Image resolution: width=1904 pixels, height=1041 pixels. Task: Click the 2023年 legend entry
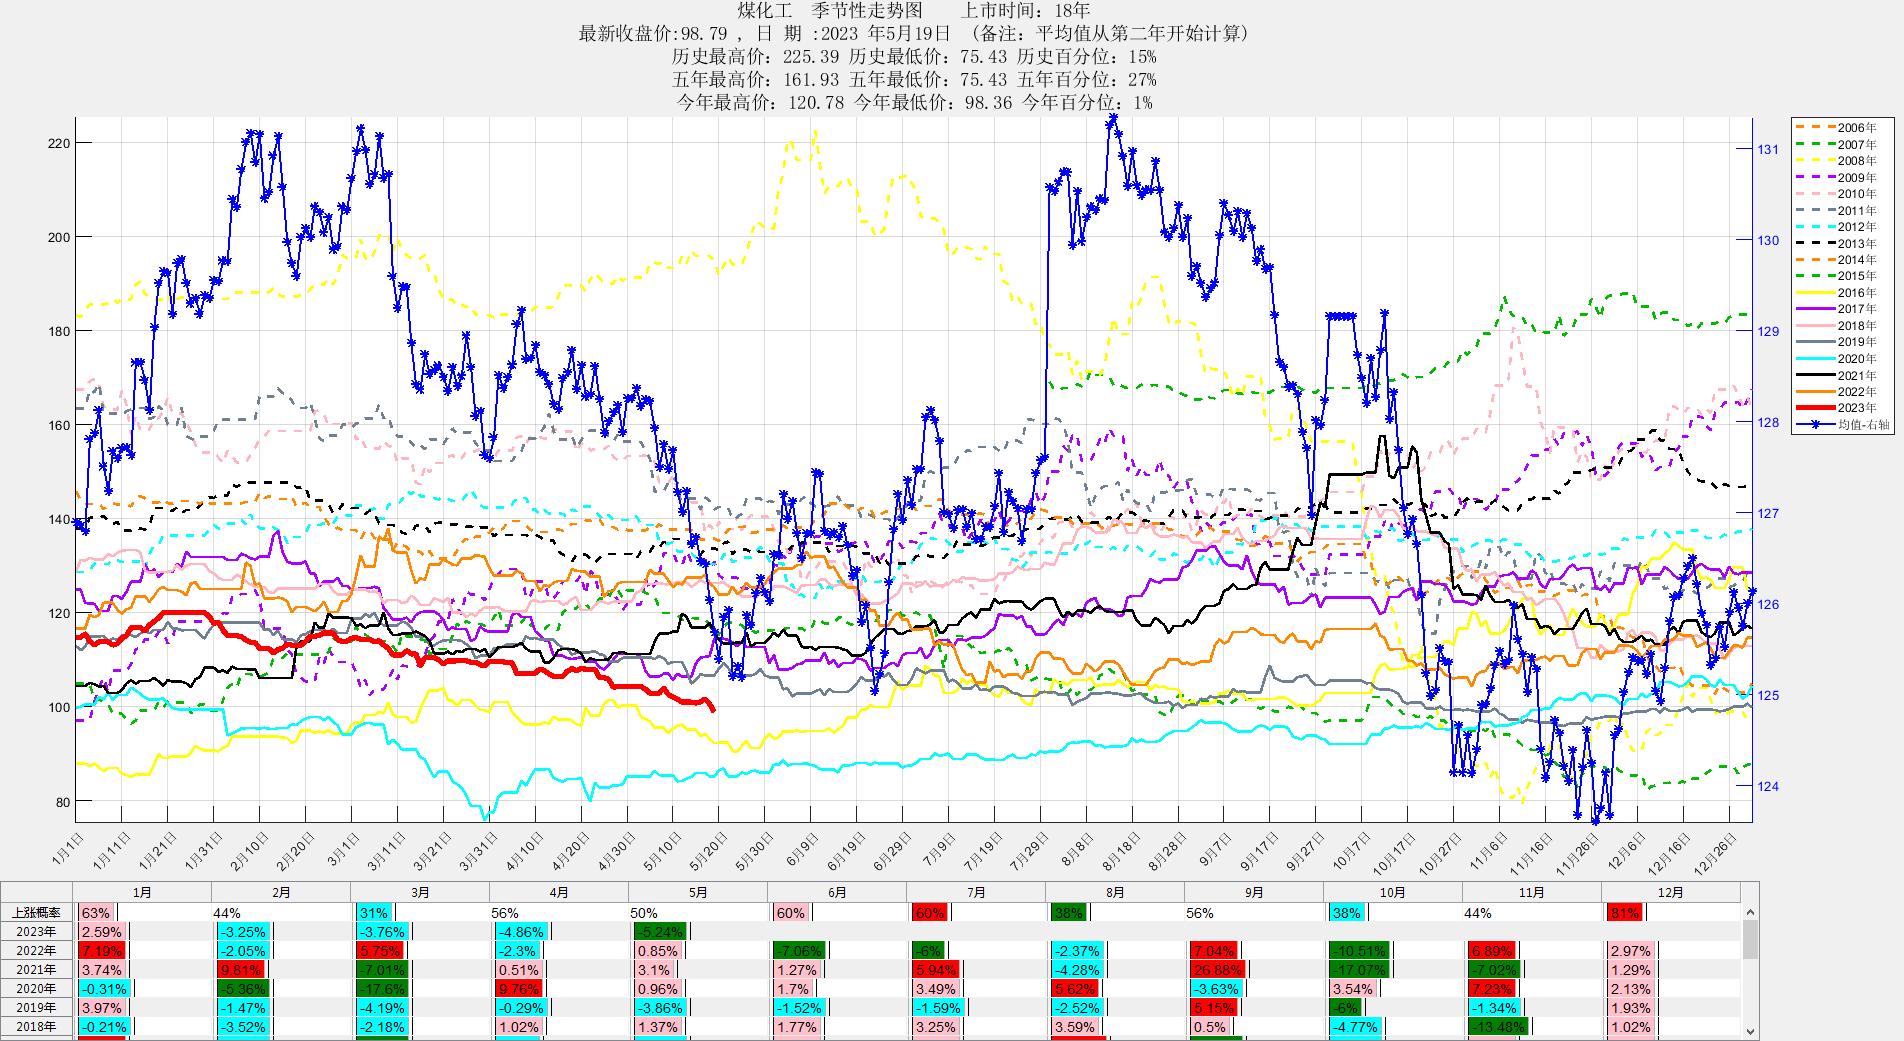(x=1856, y=408)
